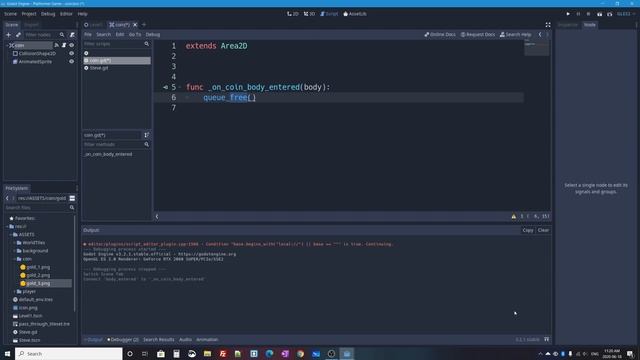Click the signal connection icon on line 5
Viewport: 640px width, 360px height.
tap(165, 87)
